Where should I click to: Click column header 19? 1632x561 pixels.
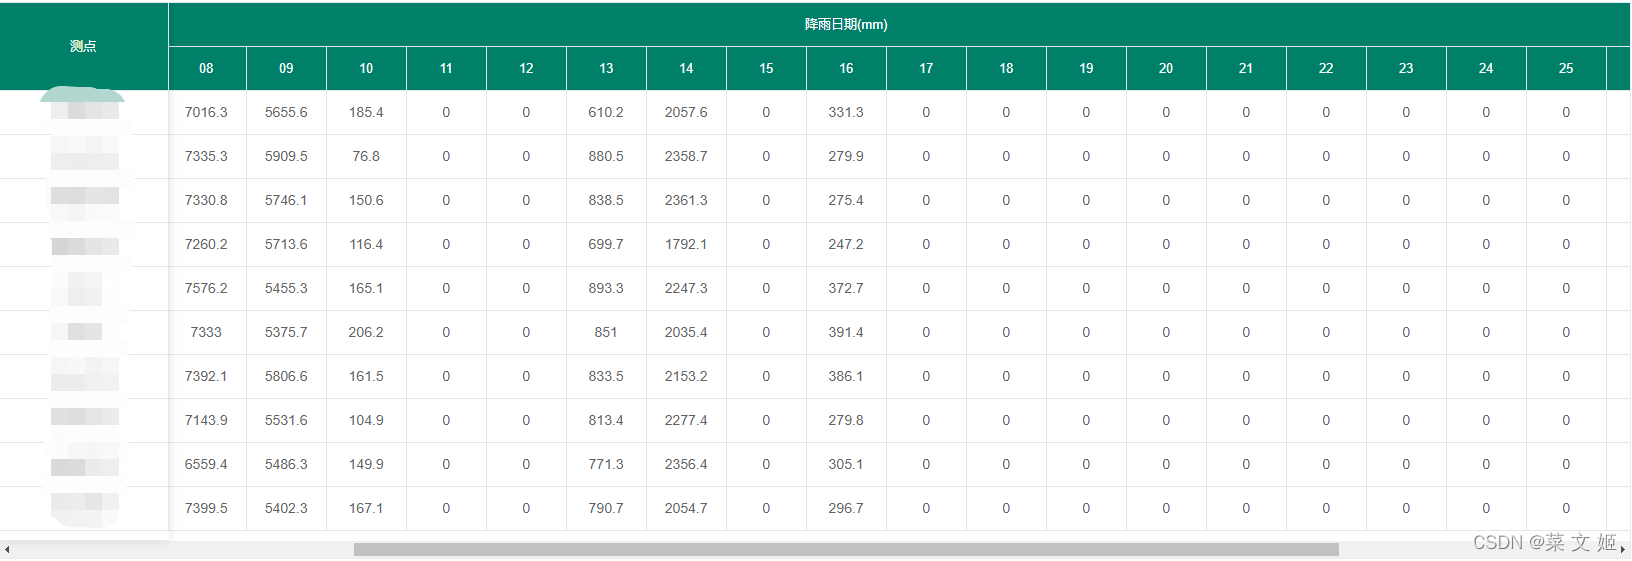[1086, 68]
